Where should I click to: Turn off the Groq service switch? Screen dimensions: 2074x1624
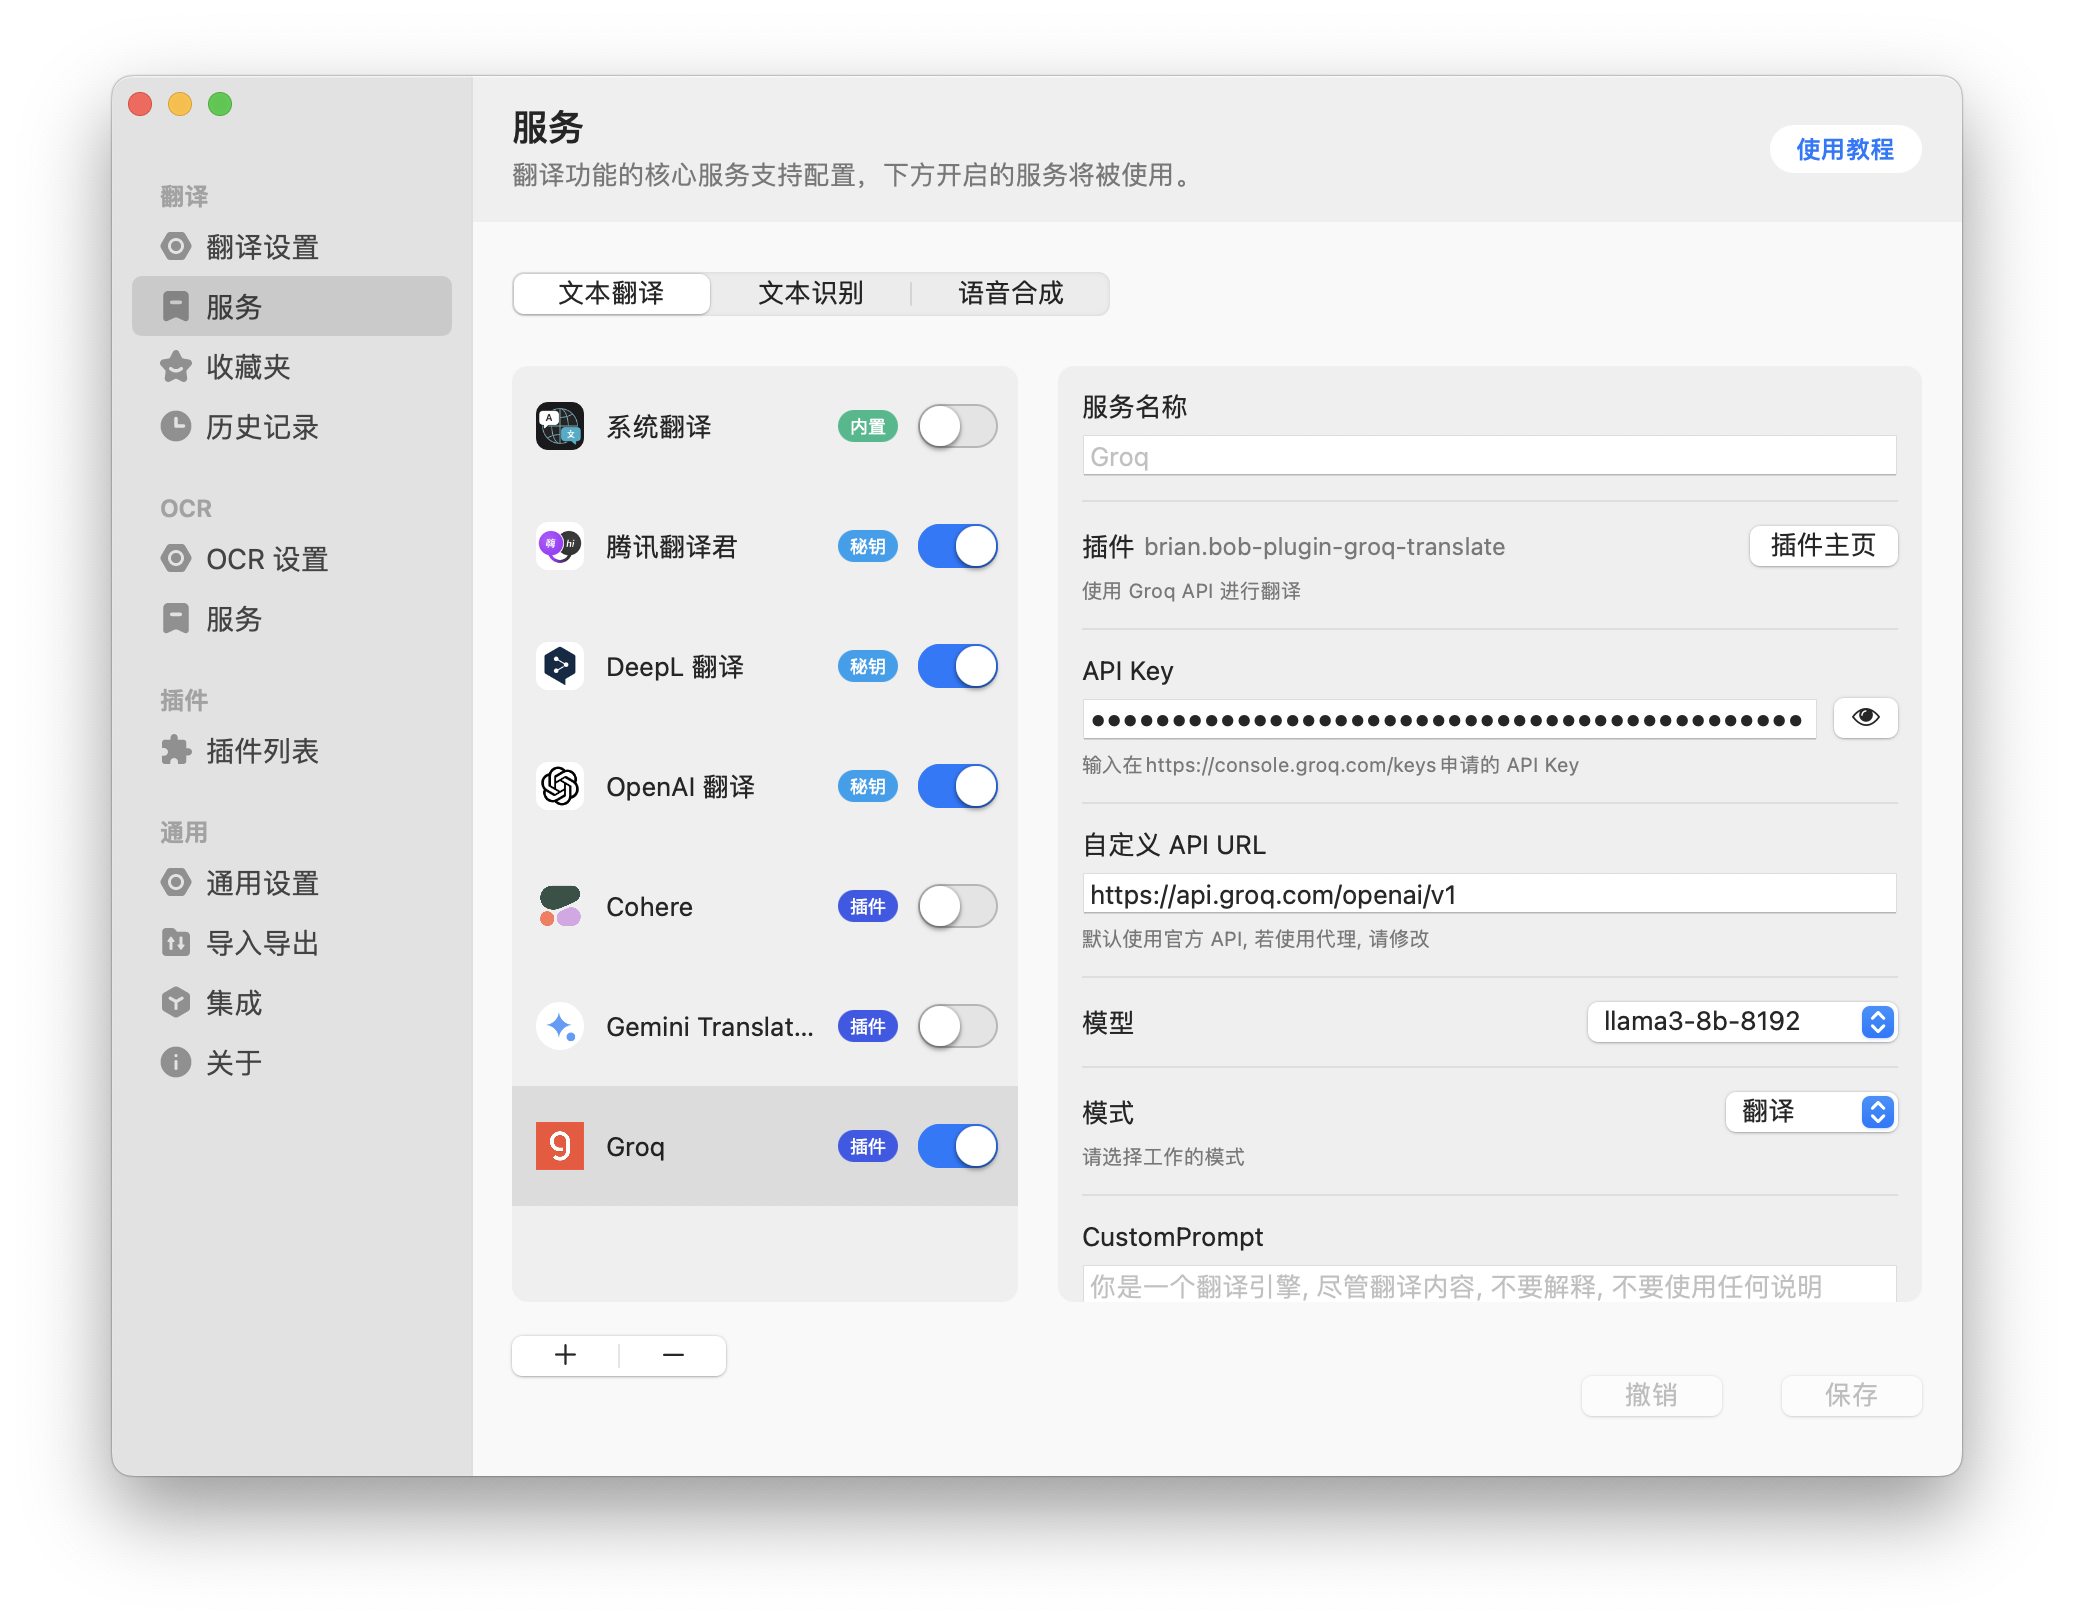coord(957,1146)
